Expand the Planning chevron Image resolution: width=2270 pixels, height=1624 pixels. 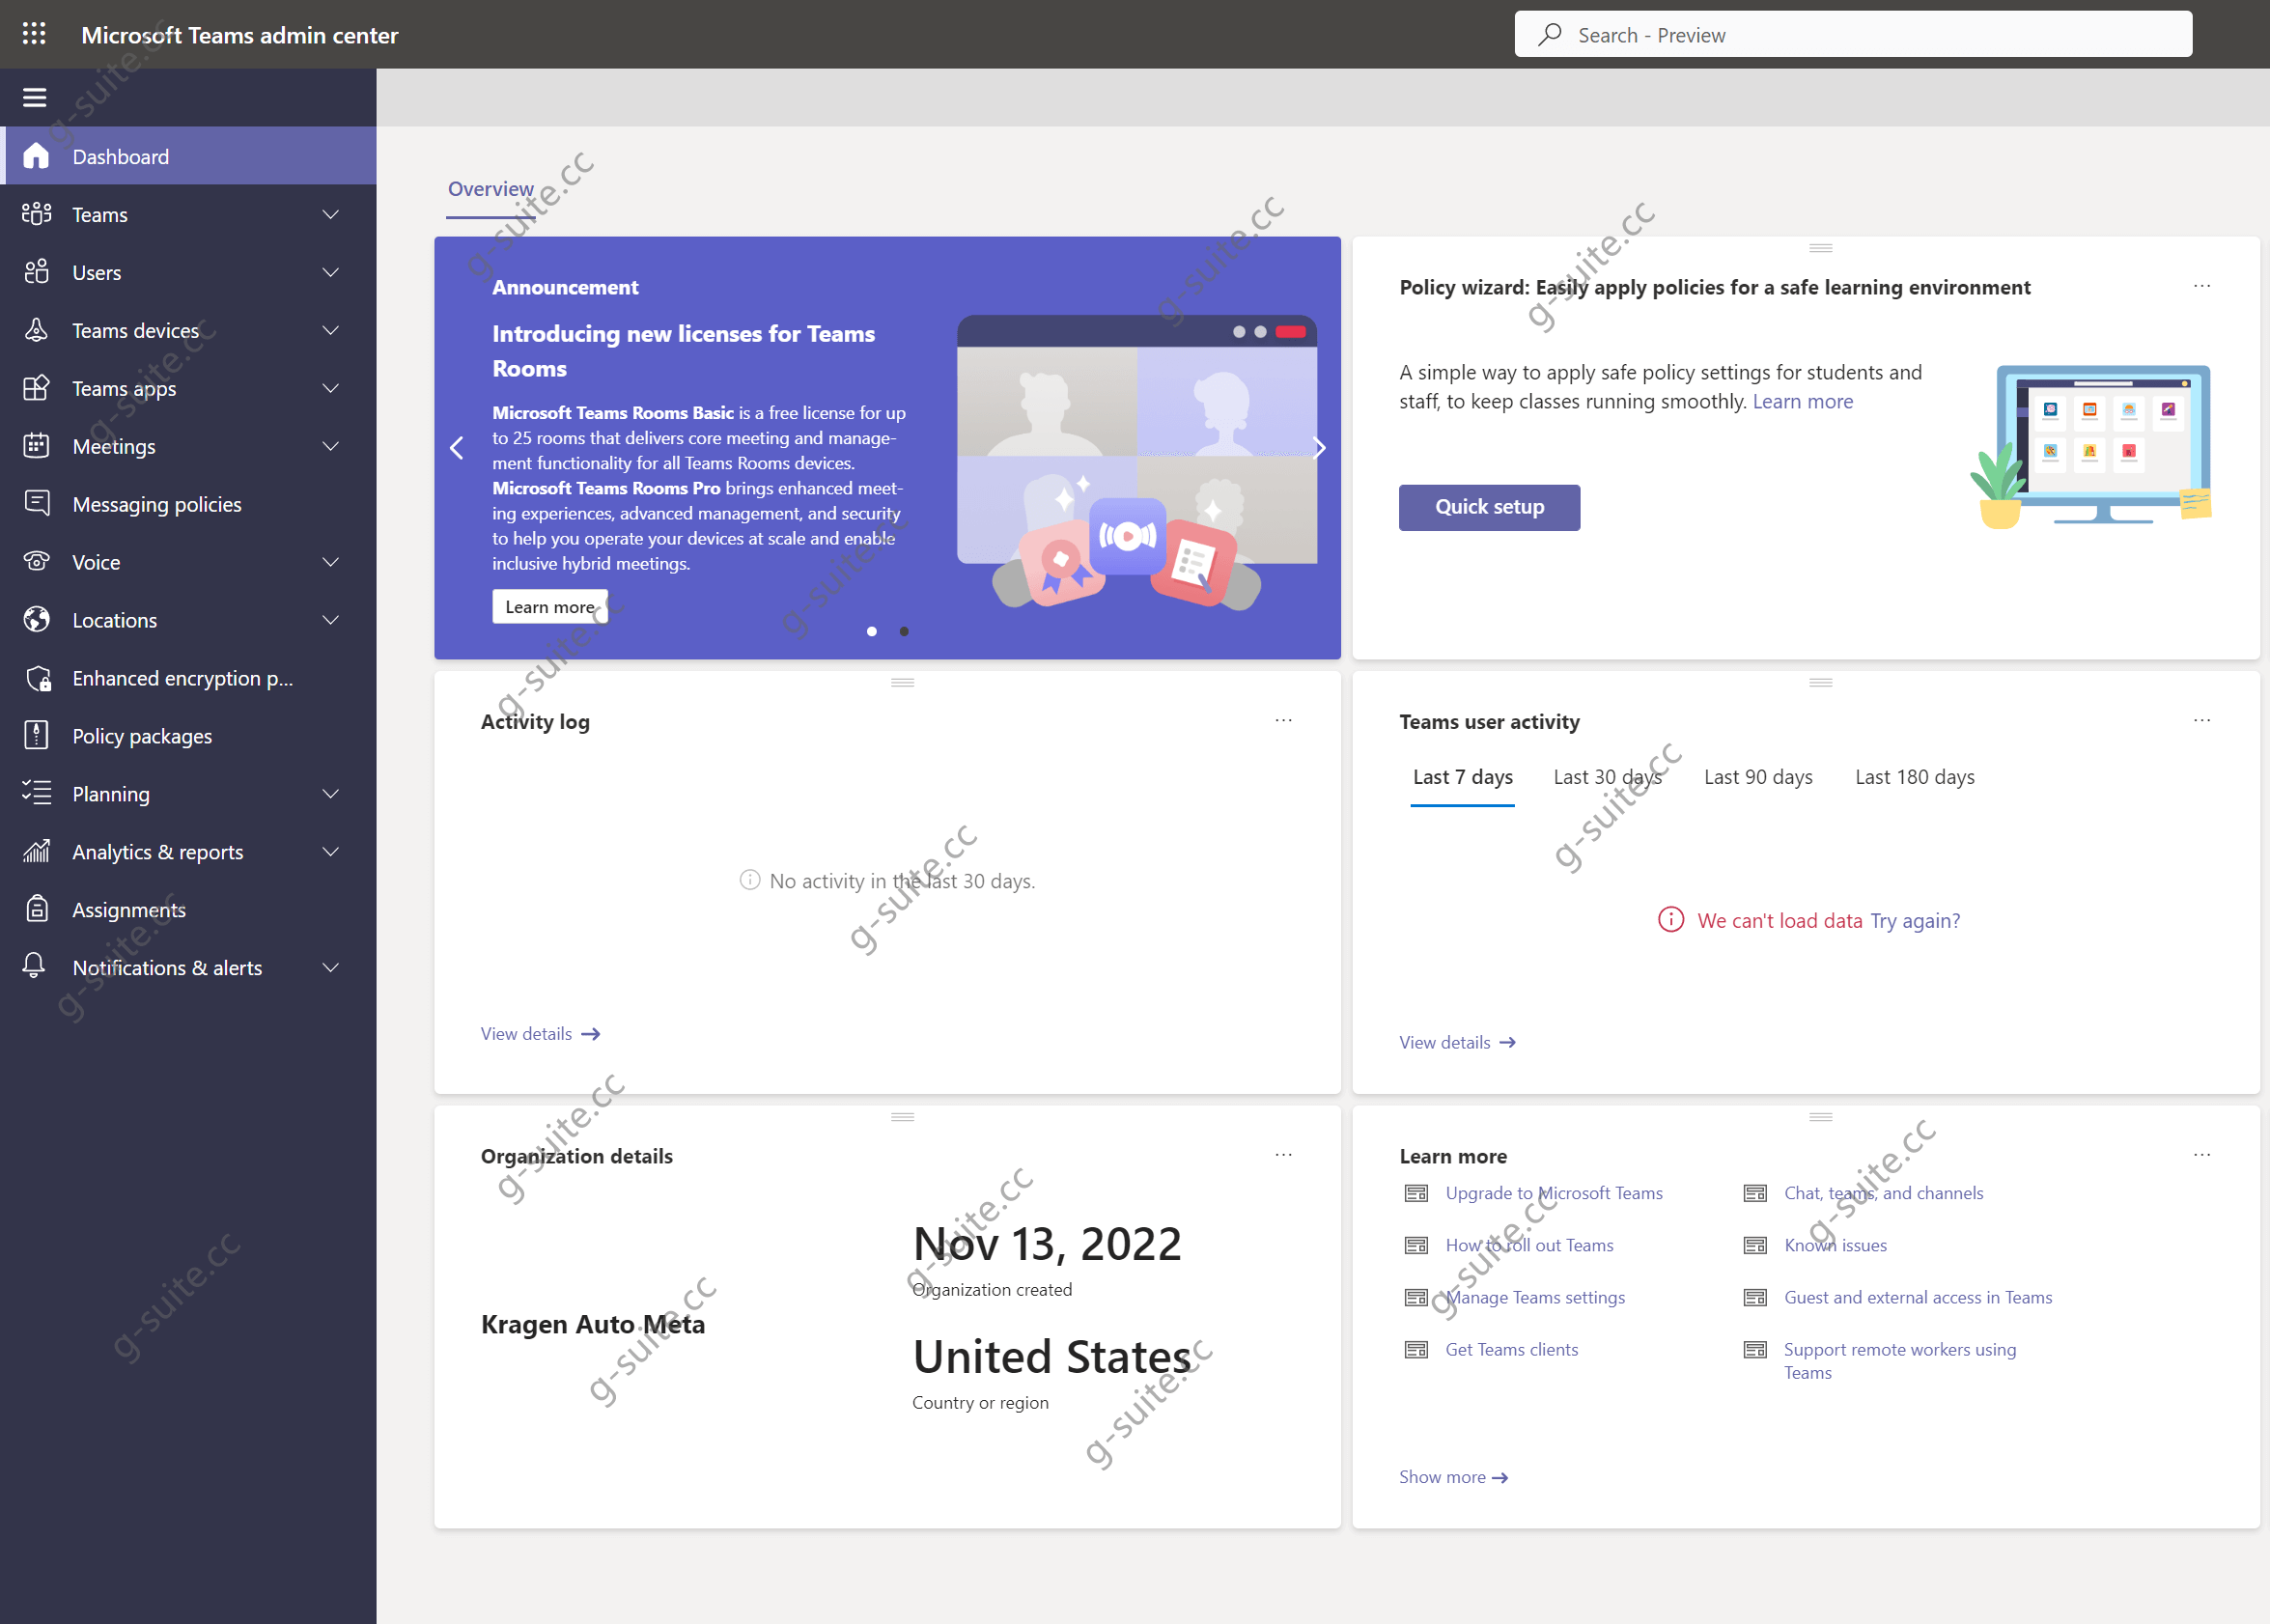click(x=331, y=793)
